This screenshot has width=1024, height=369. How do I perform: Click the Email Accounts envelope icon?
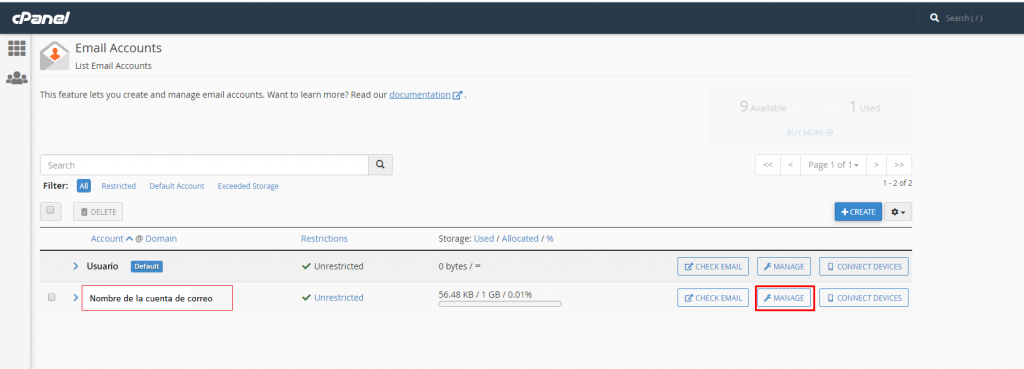pyautogui.click(x=54, y=56)
